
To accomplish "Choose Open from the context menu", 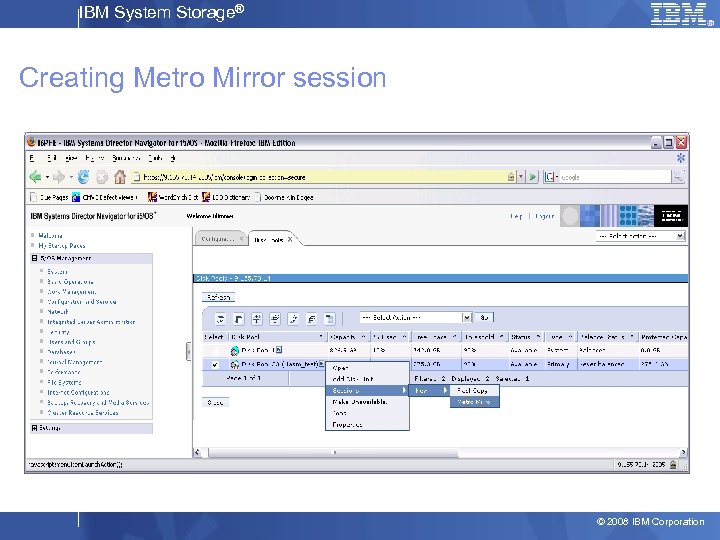I will [367, 368].
